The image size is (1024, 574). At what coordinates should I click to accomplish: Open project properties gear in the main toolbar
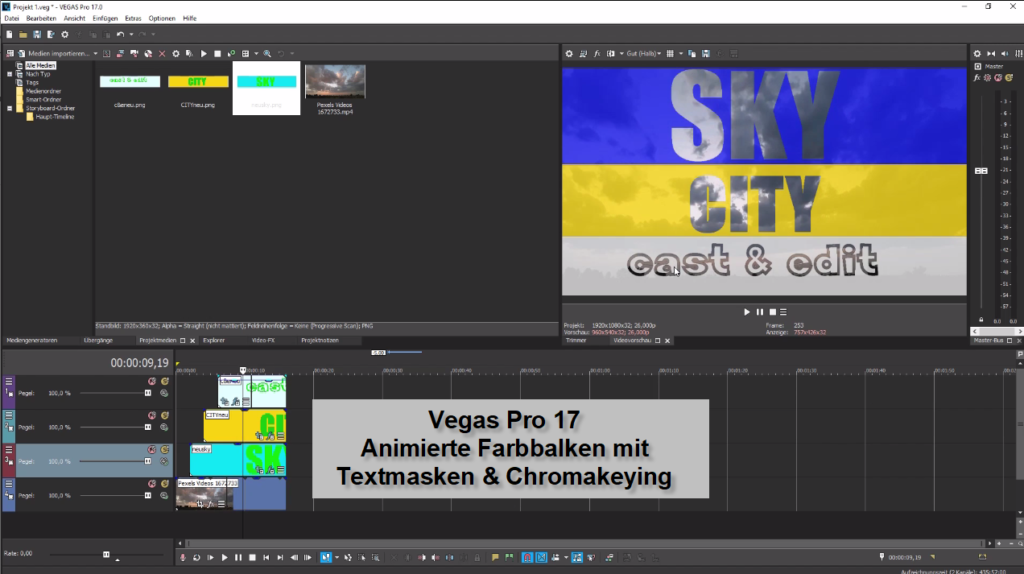[x=65, y=35]
